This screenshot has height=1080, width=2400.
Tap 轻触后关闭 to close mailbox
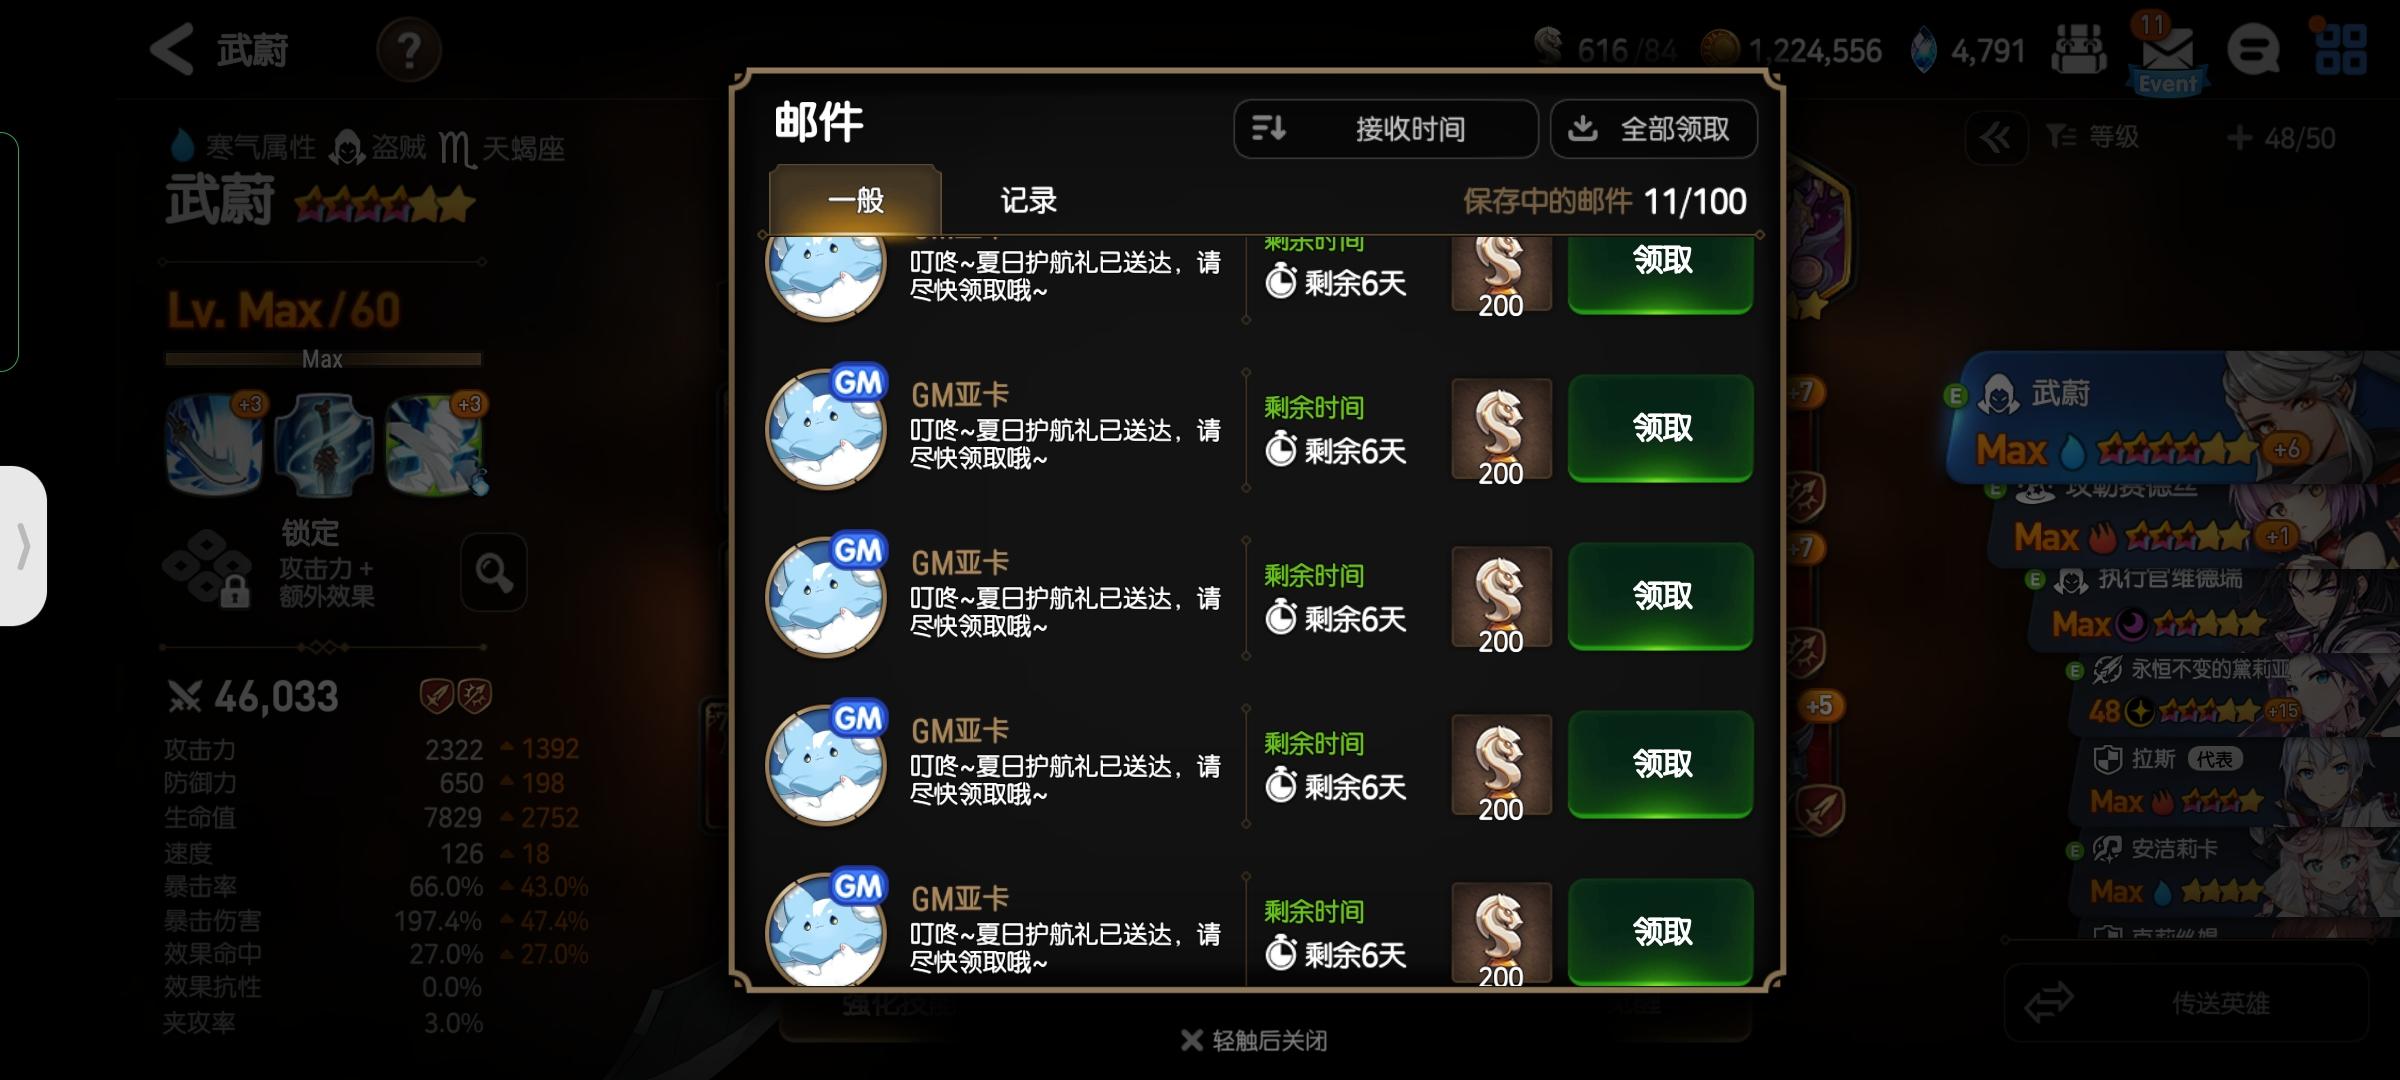(1254, 1041)
